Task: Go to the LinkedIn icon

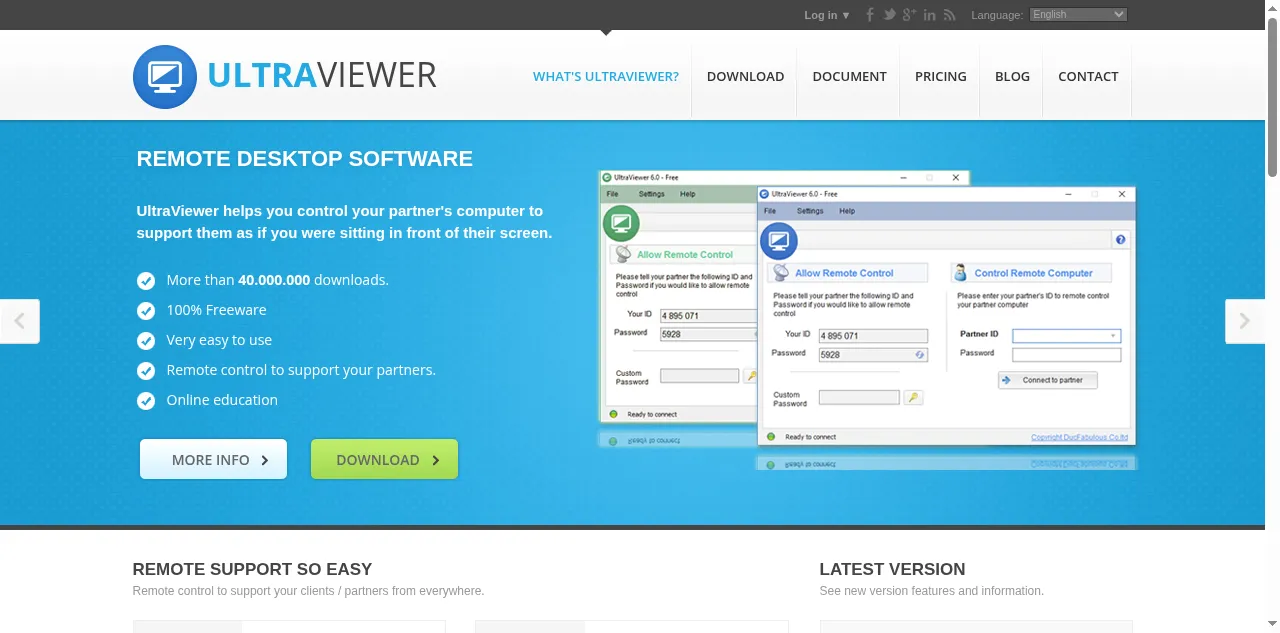Action: click(930, 15)
